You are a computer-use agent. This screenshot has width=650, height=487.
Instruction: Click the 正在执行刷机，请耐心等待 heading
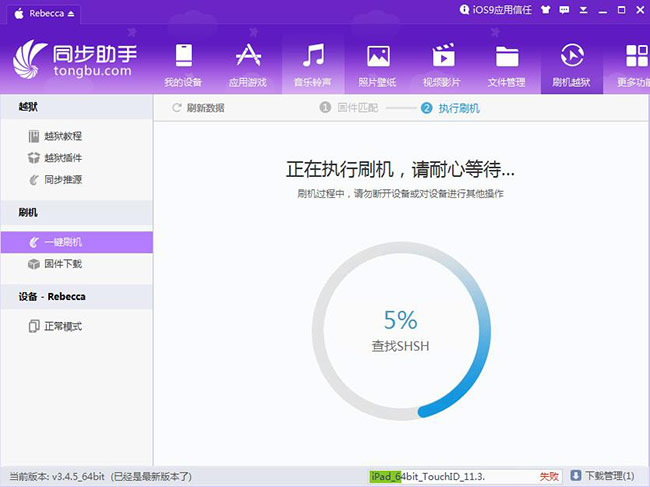[400, 170]
